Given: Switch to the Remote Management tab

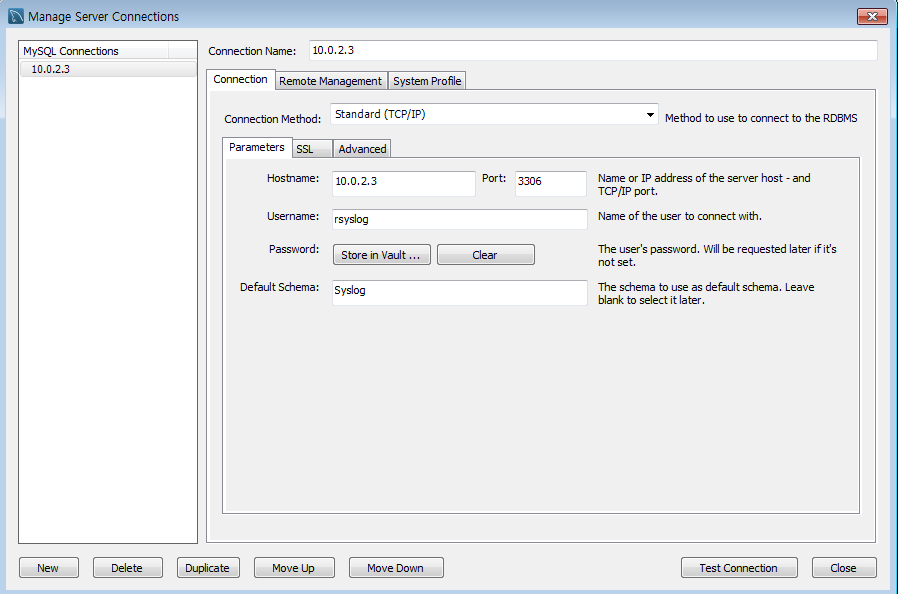Looking at the screenshot, I should coord(330,81).
